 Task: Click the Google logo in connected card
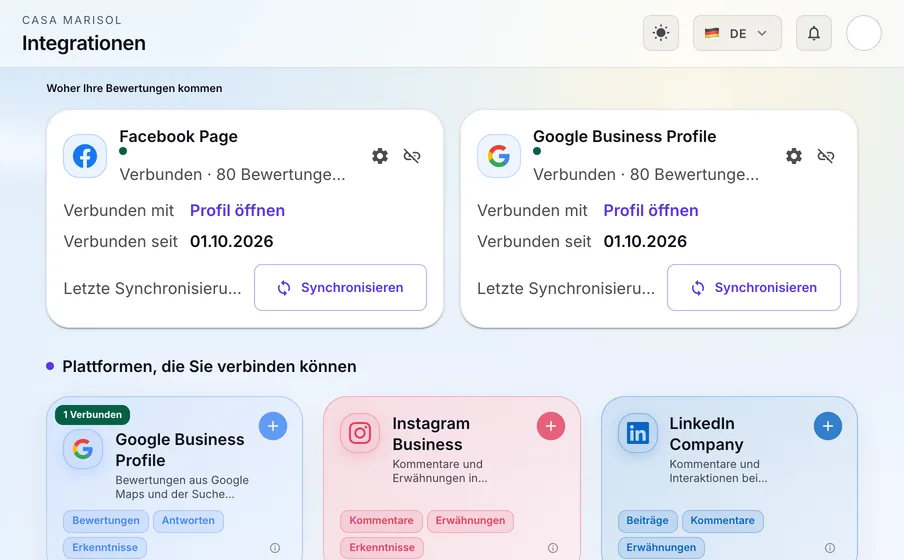[499, 156]
